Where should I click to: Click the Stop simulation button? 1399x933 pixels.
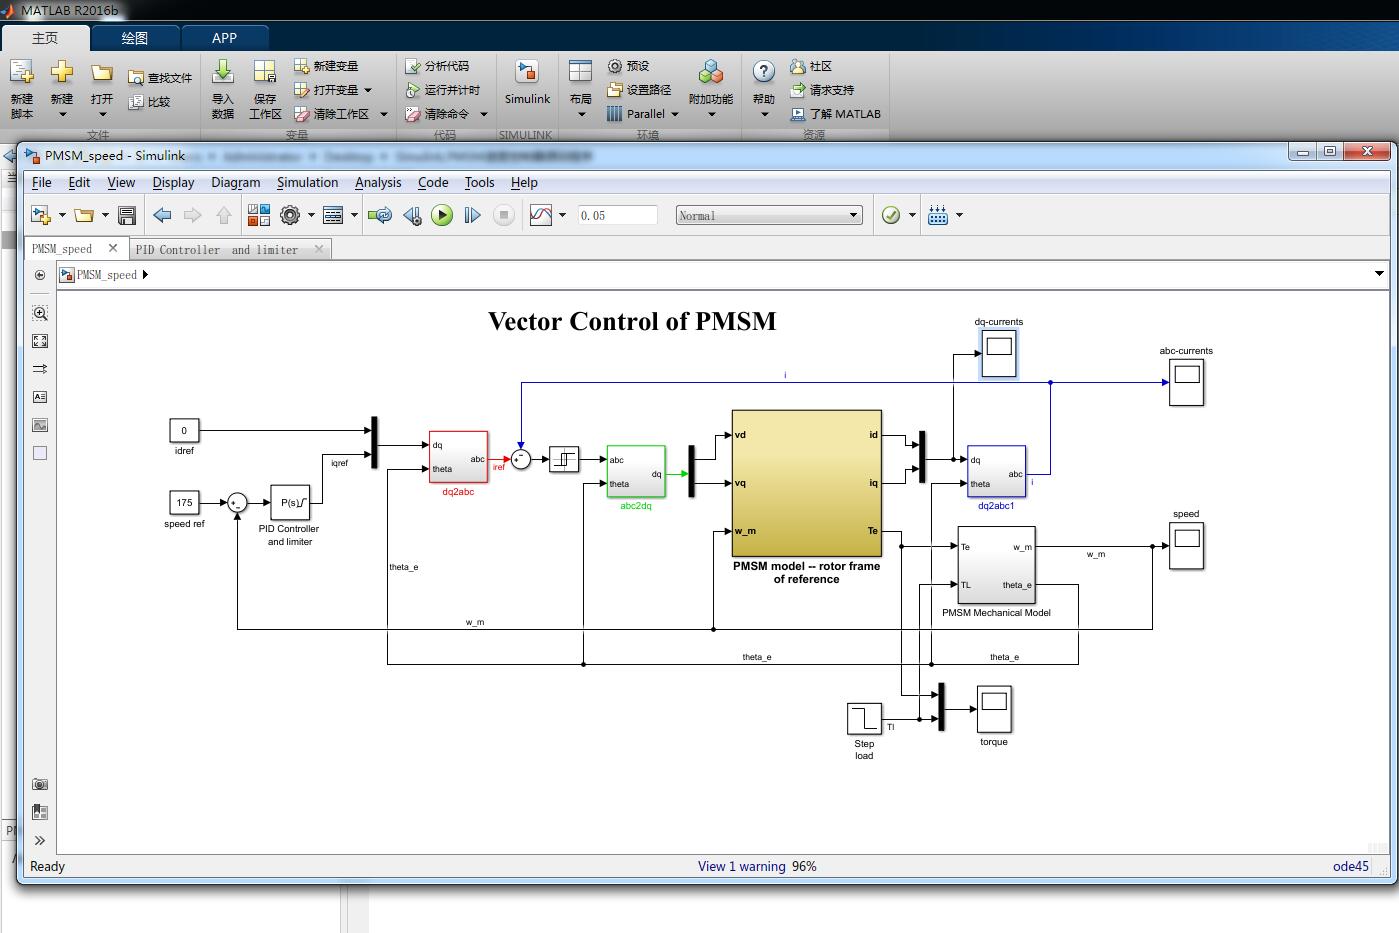[x=504, y=215]
